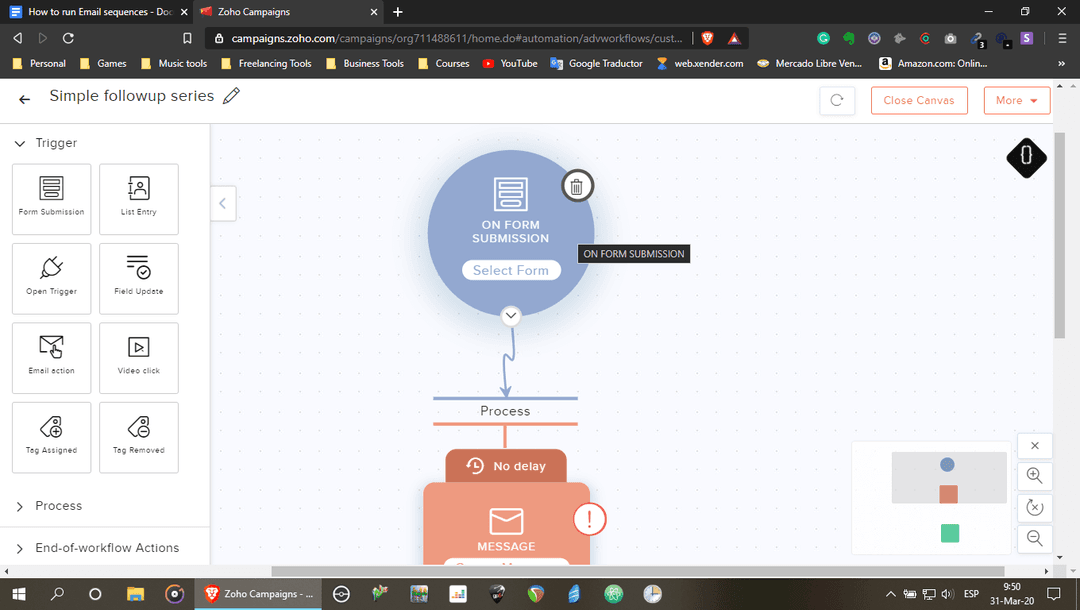Expand End-of-workflow Actions section
The width and height of the screenshot is (1080, 610).
click(20, 548)
